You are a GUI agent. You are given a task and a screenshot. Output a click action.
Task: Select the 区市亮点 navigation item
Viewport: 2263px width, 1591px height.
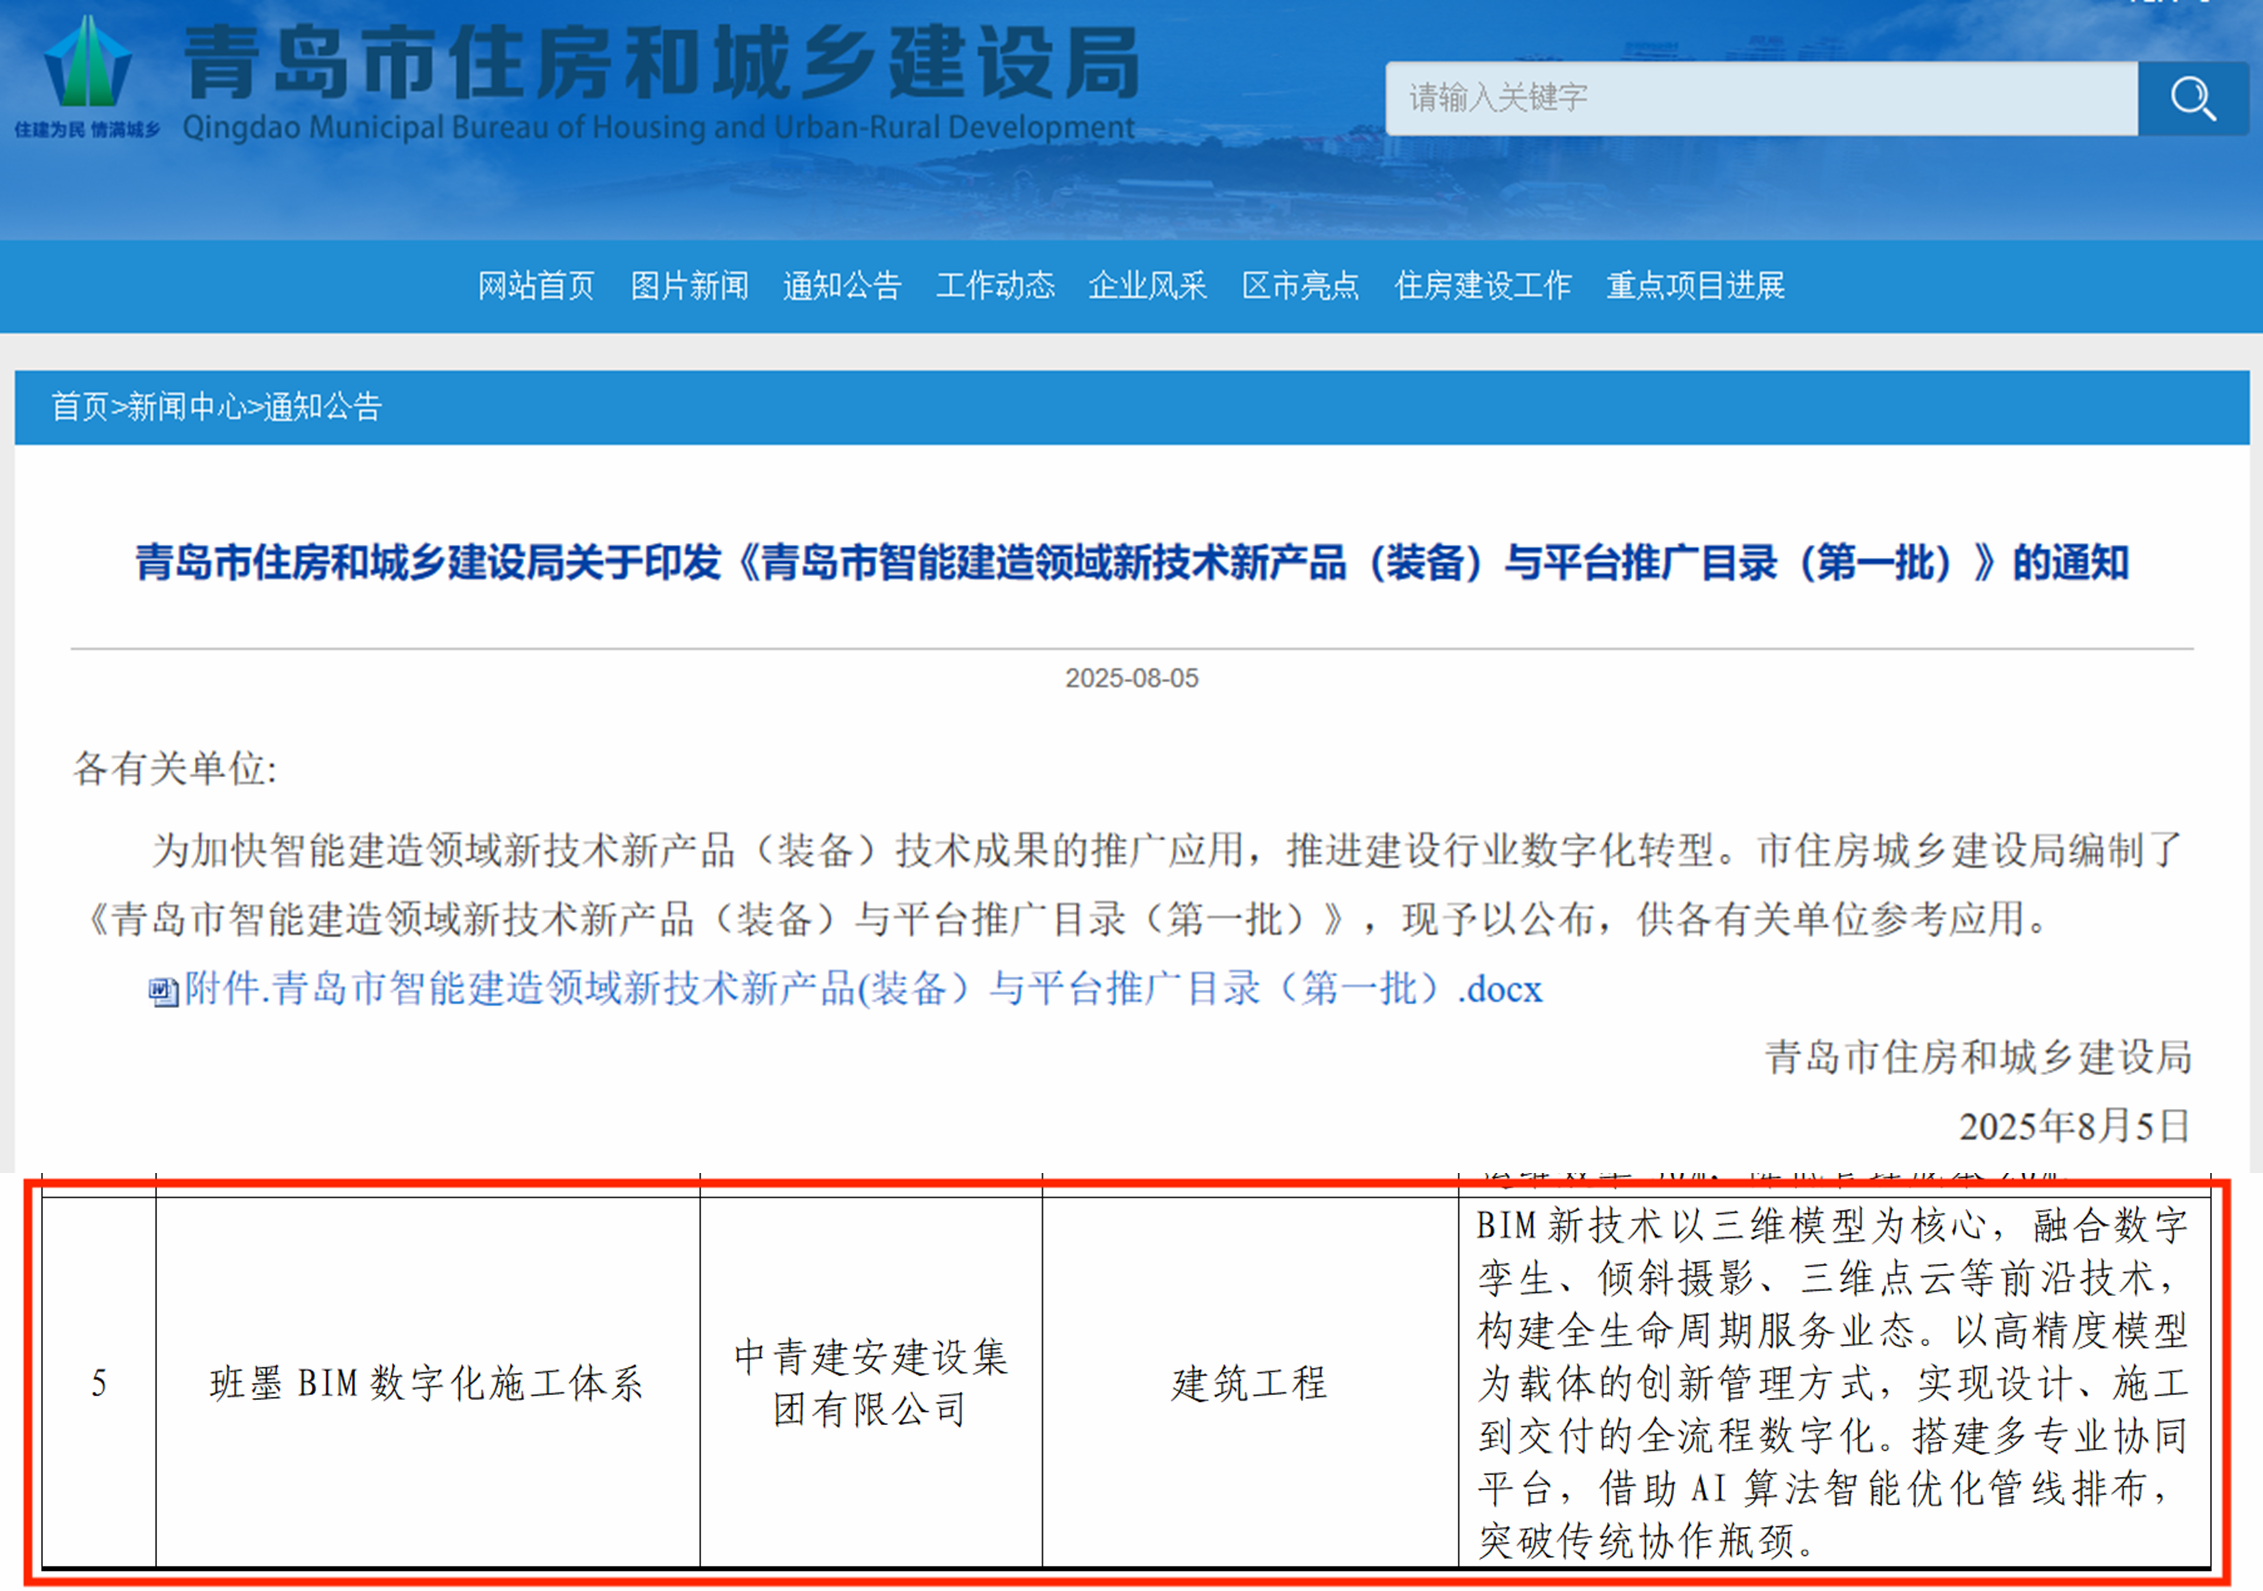pyautogui.click(x=1300, y=286)
